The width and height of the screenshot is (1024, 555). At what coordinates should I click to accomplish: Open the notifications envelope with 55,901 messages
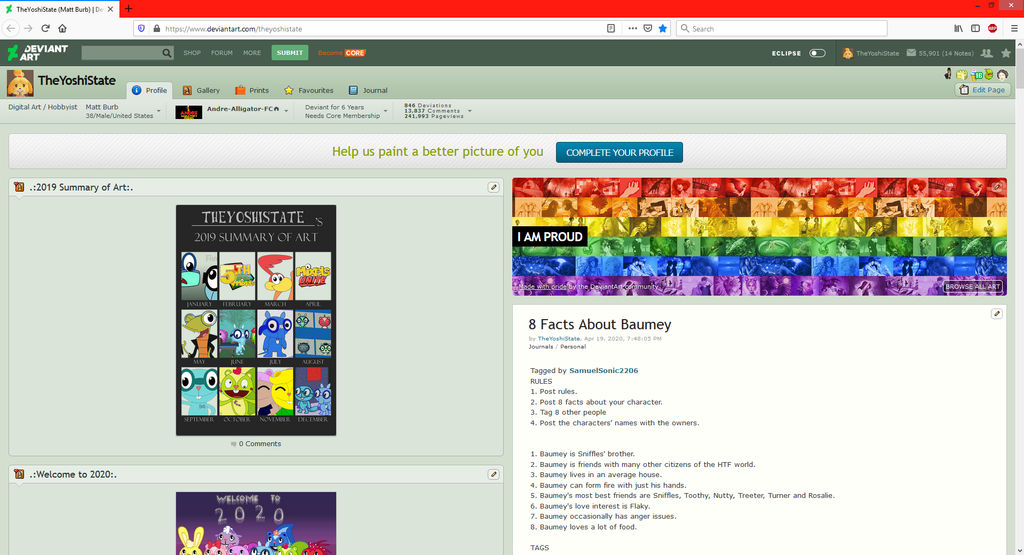tap(940, 53)
